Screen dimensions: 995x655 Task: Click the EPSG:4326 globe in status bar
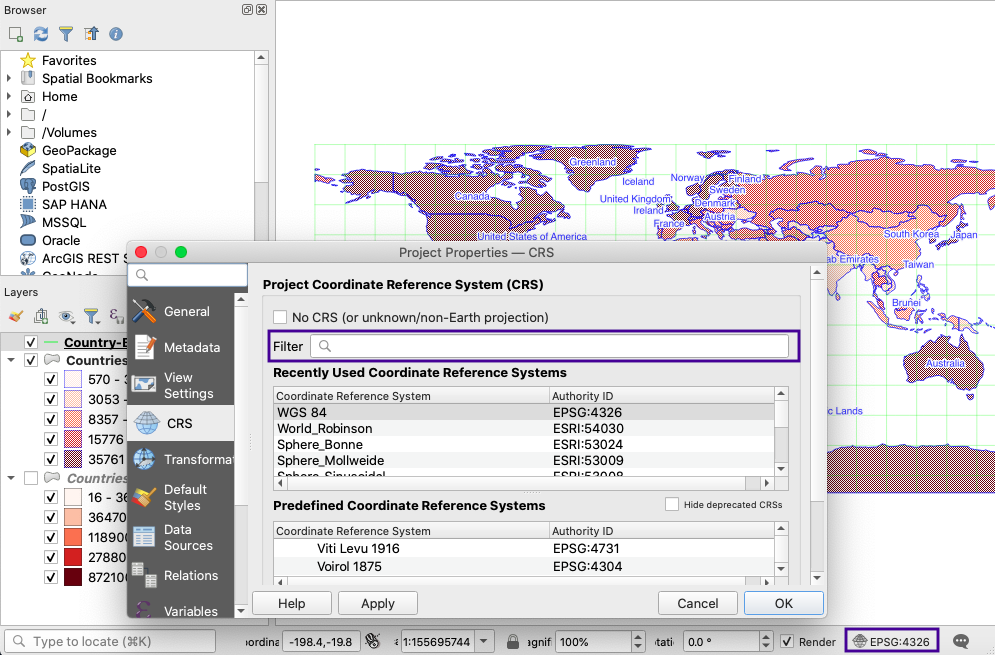click(858, 641)
